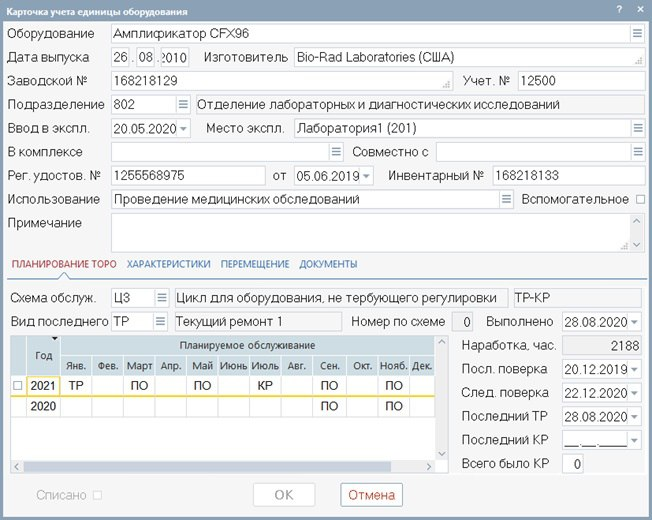Viewport: 652px width, 520px height.
Task: Click ПО cell in November 2020
Action: coord(393,406)
